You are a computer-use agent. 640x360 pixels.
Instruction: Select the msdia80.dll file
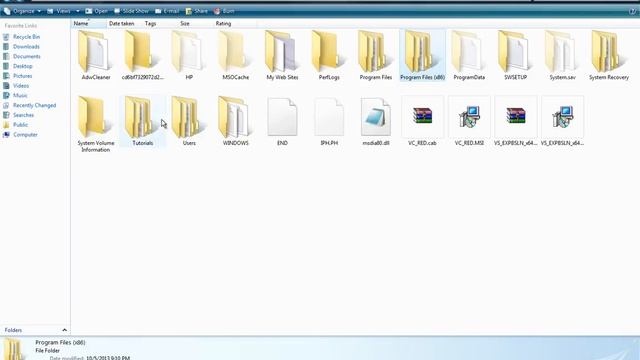[376, 121]
